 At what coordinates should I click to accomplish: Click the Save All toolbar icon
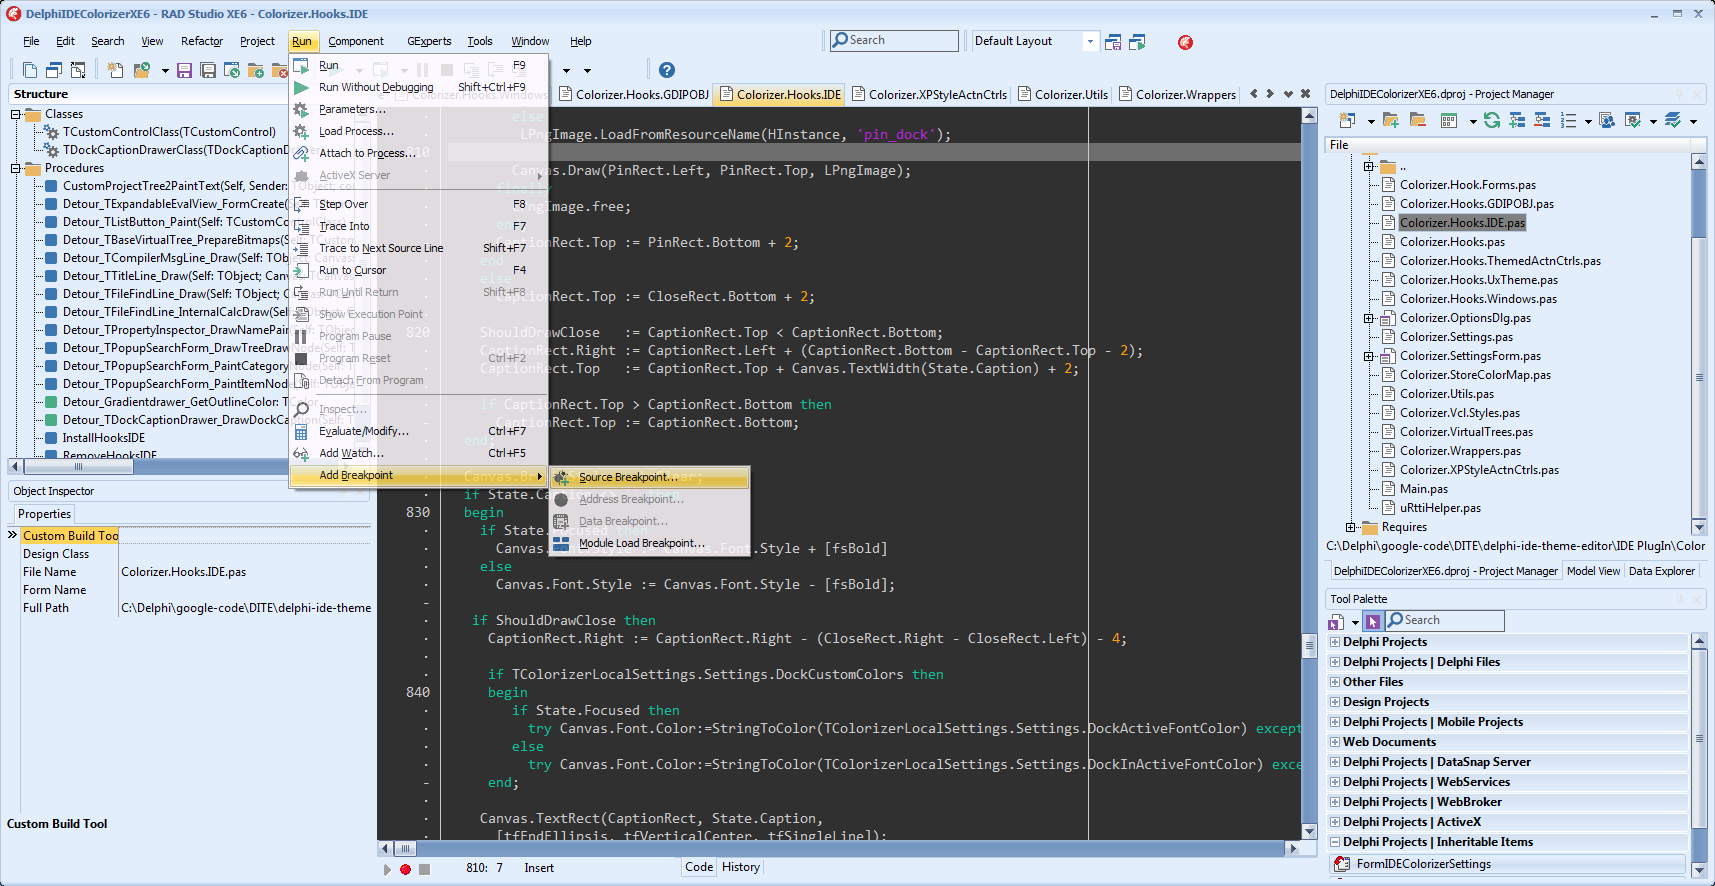(x=208, y=70)
